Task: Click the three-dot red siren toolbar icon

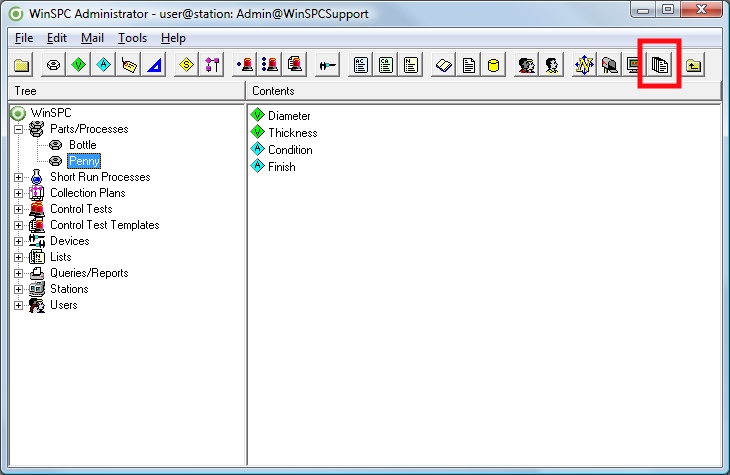Action: coord(270,65)
